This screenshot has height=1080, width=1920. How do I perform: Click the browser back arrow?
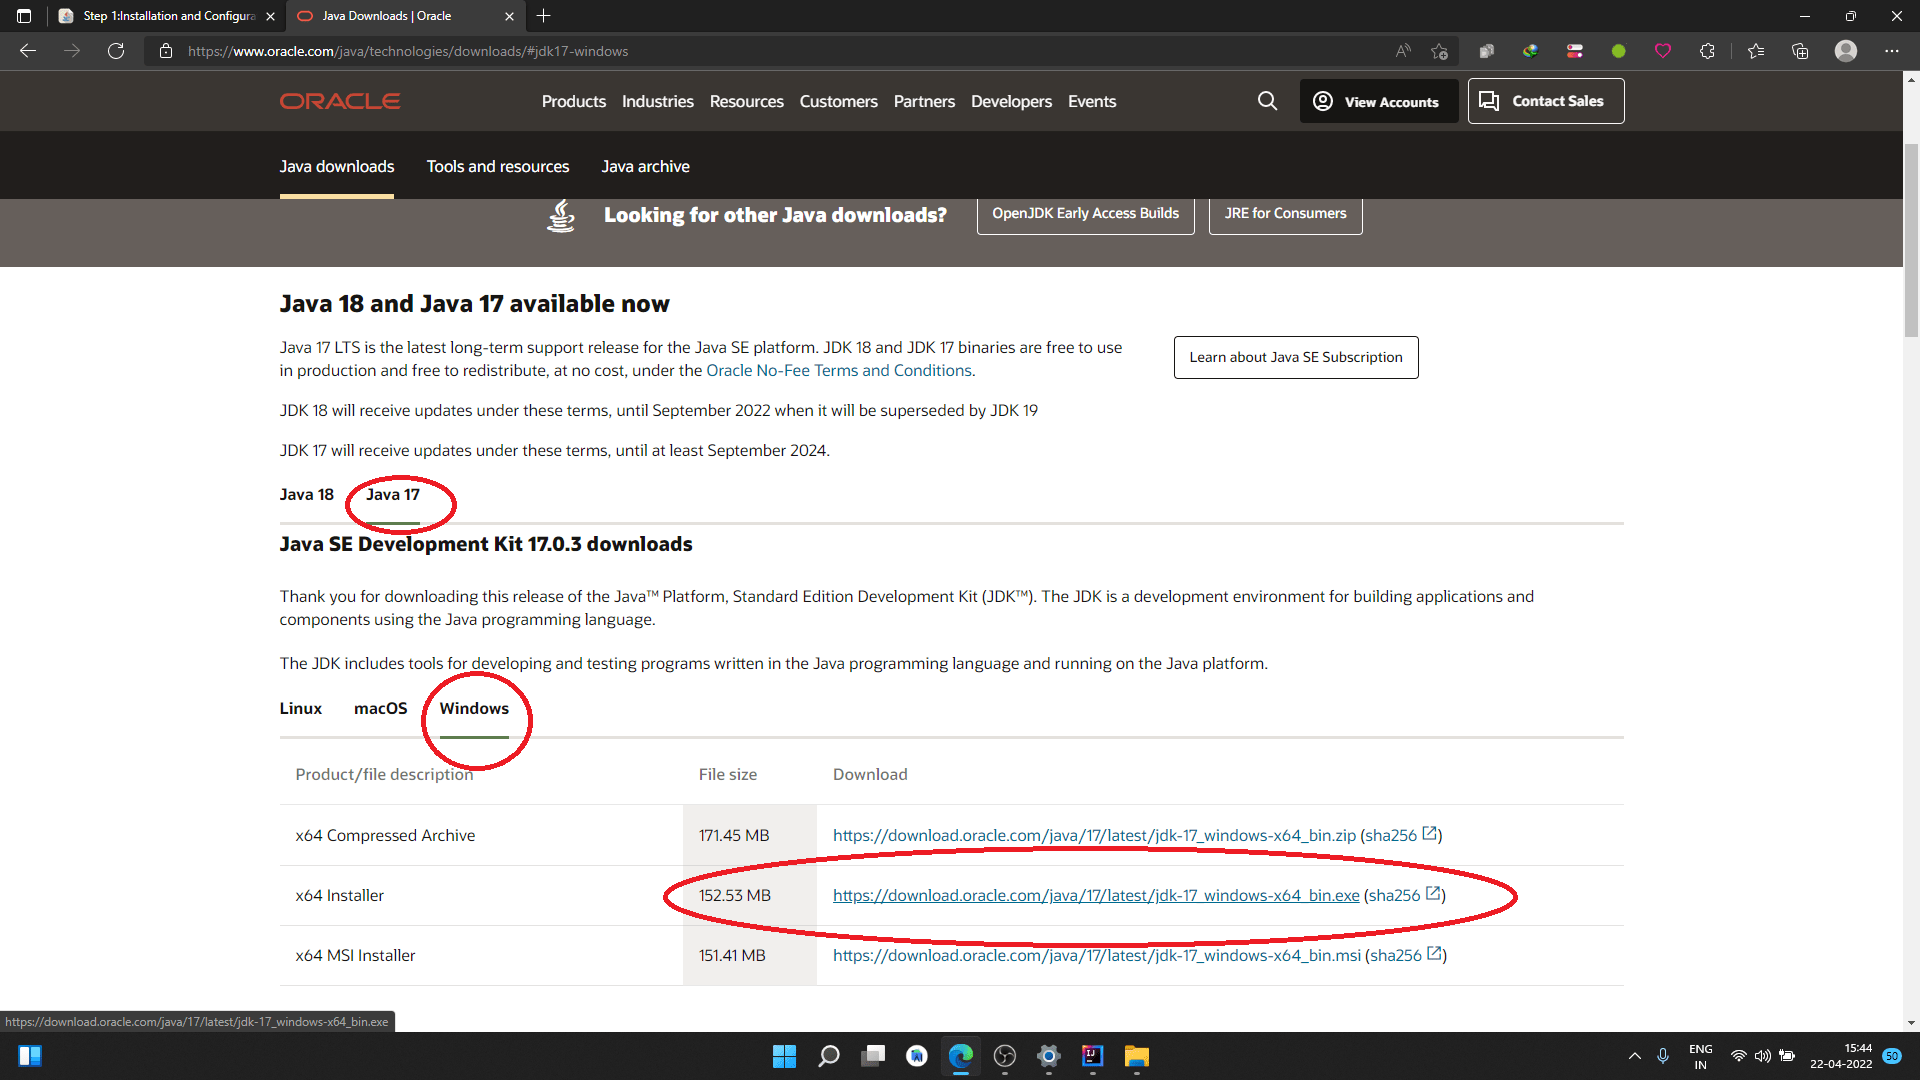click(x=28, y=51)
